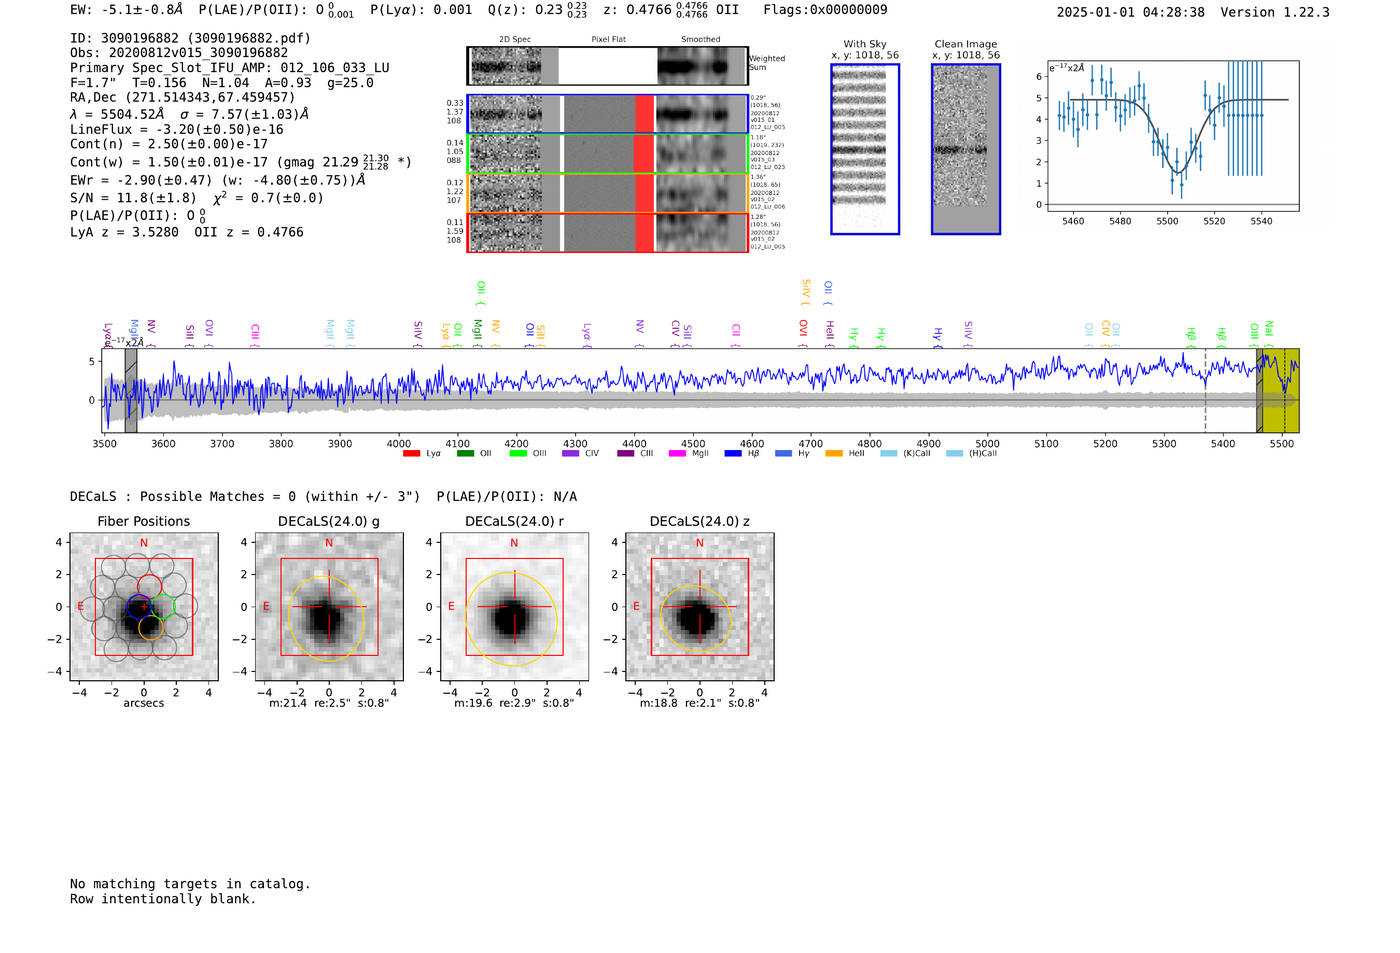Click the 'OII z = 0.4766' value
The width and height of the screenshot is (1400, 953).
249,232
